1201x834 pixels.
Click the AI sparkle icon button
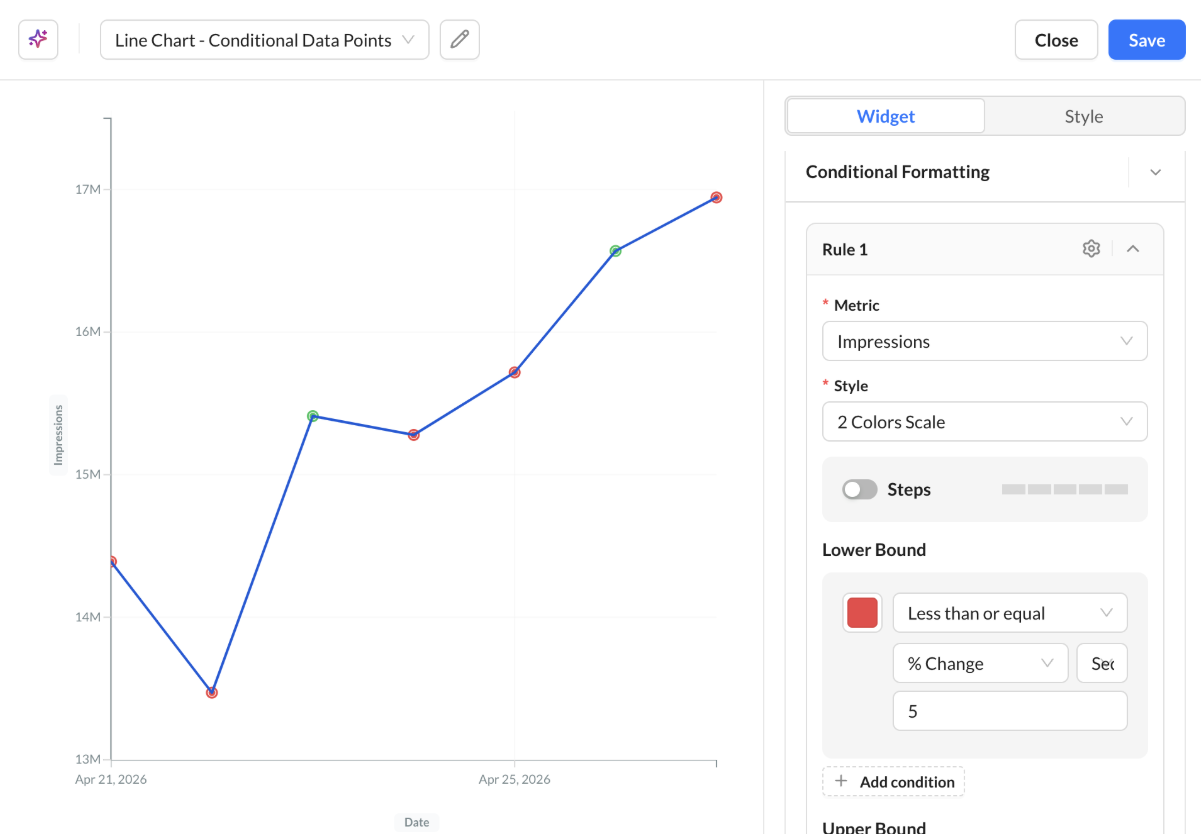pos(38,40)
